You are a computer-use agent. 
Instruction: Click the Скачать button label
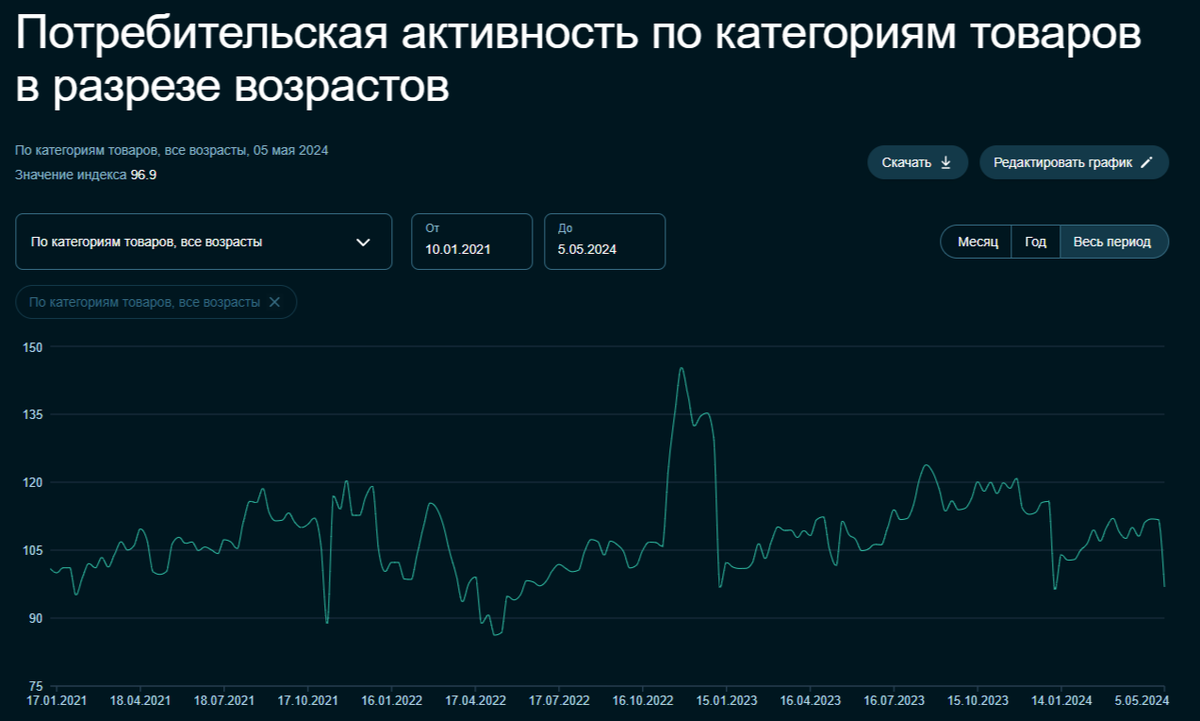point(906,163)
